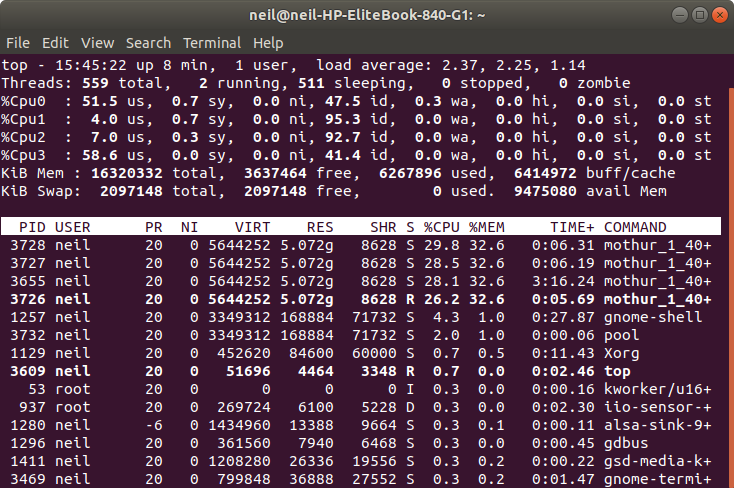The width and height of the screenshot is (734, 488).
Task: Open the File menu
Action: pyautogui.click(x=18, y=43)
